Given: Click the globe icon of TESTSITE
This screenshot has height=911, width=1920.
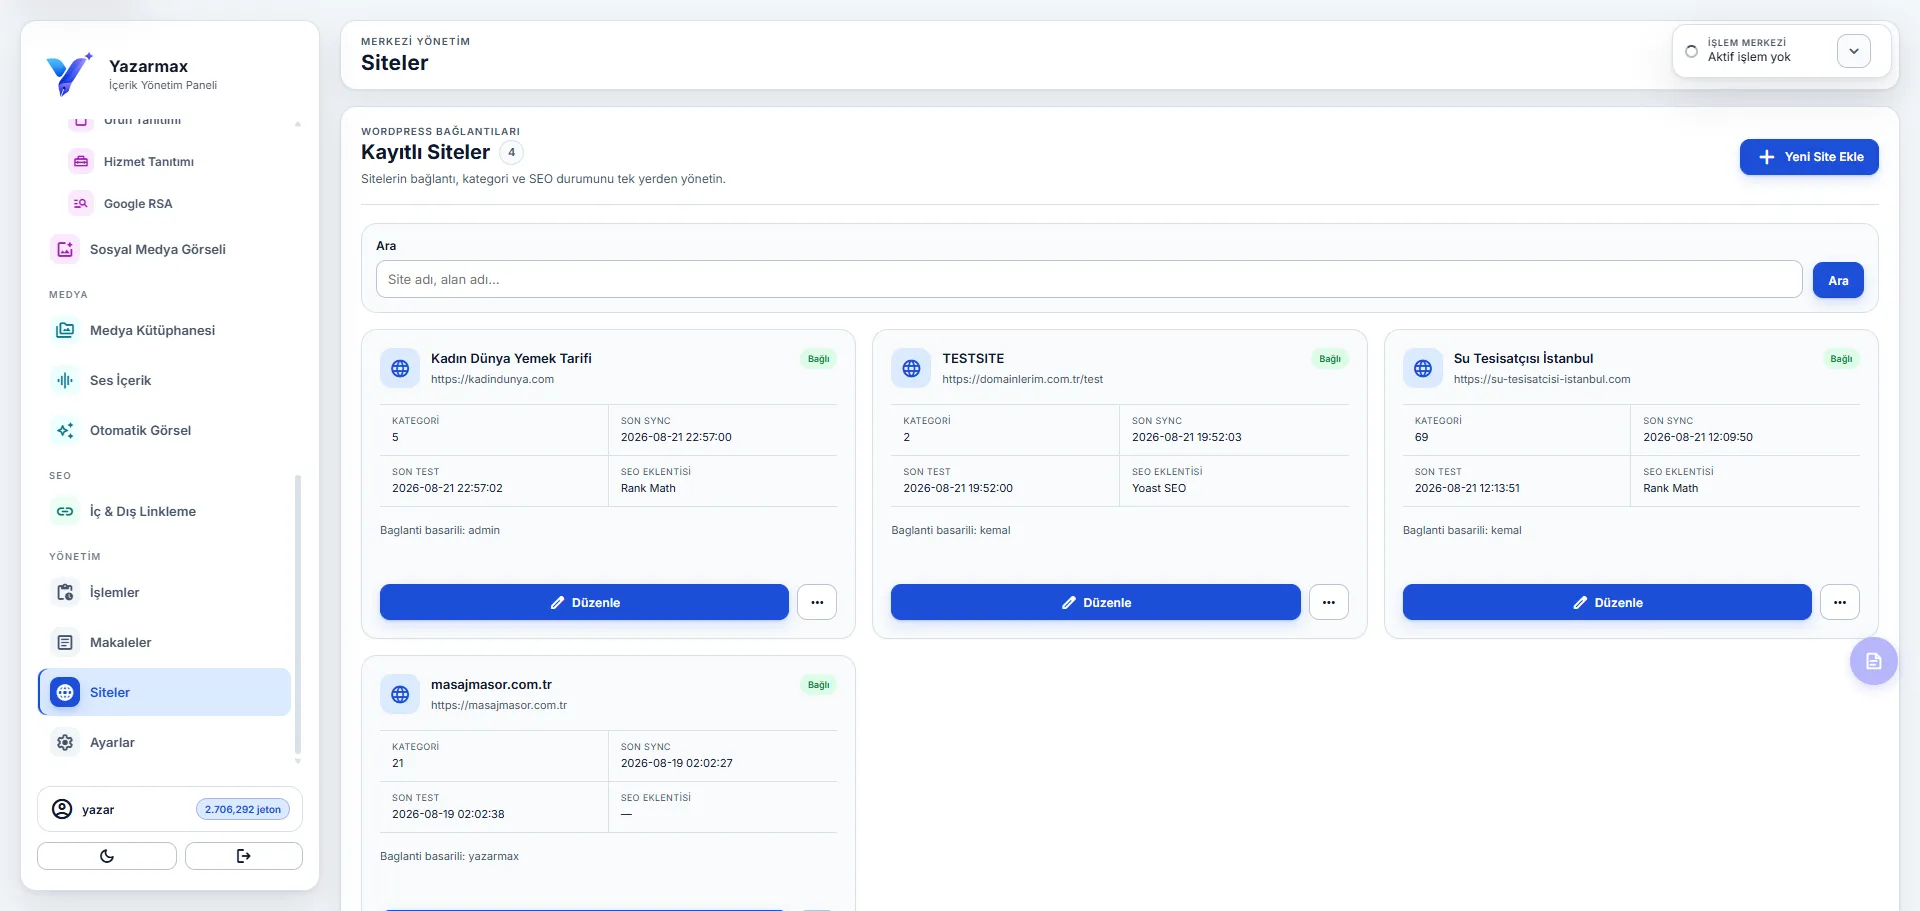Looking at the screenshot, I should point(911,368).
